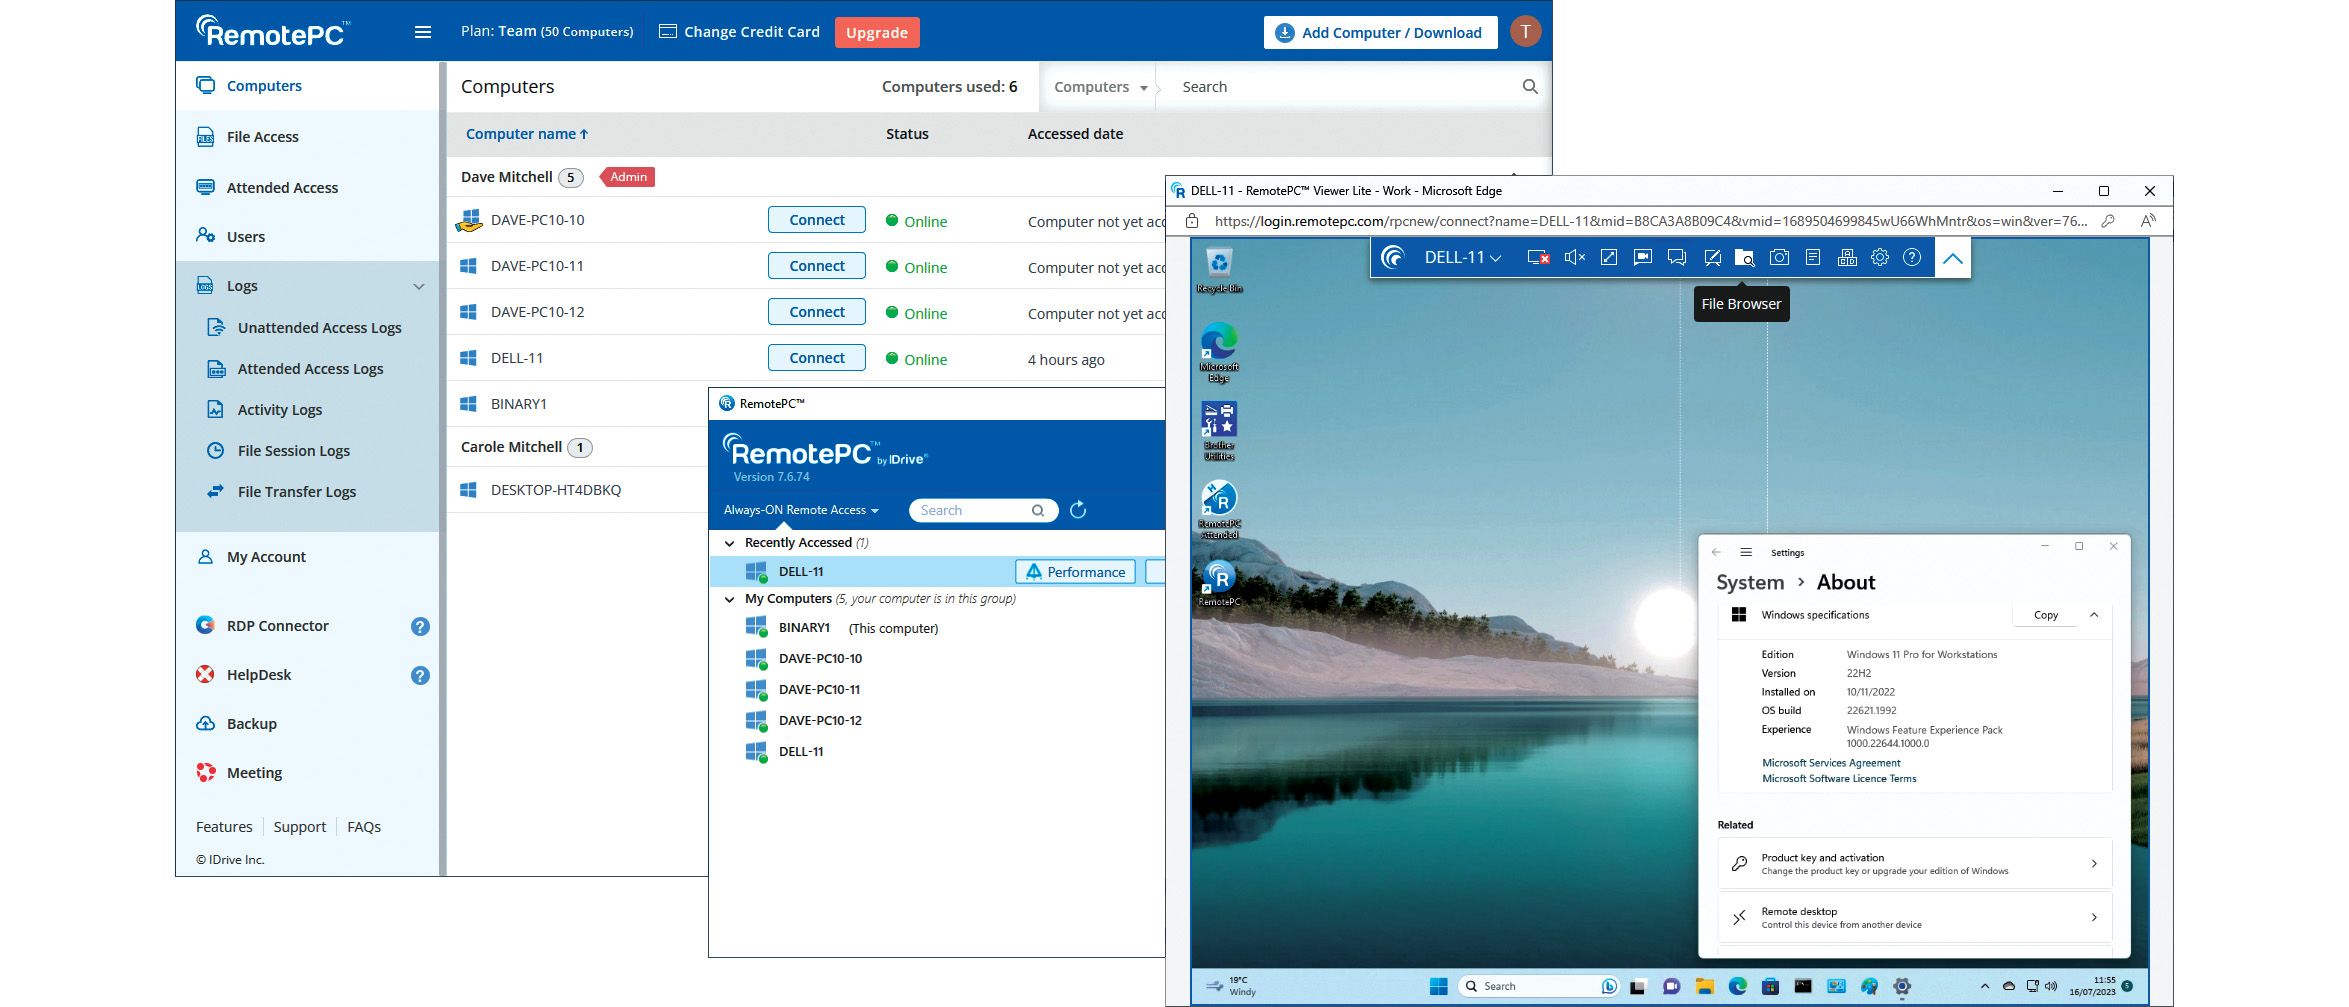This screenshot has height=1007, width=2349.
Task: Open Microsoft Services Agreement link
Action: pyautogui.click(x=1831, y=763)
